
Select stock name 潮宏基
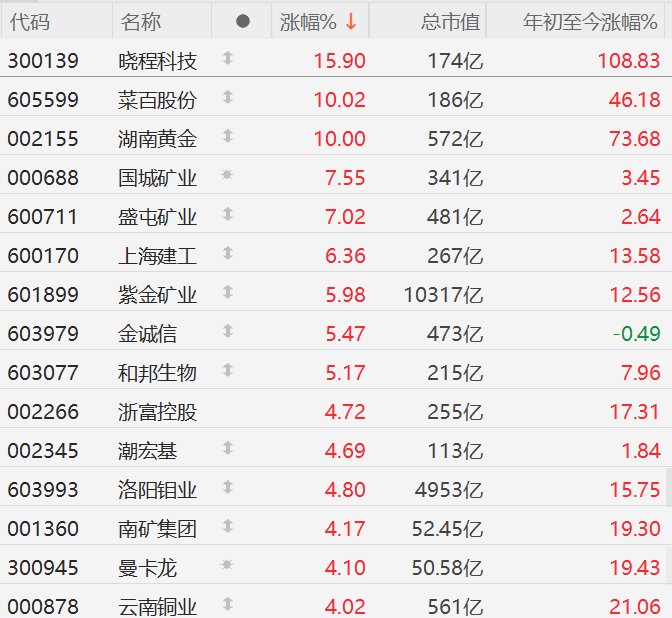147,451
